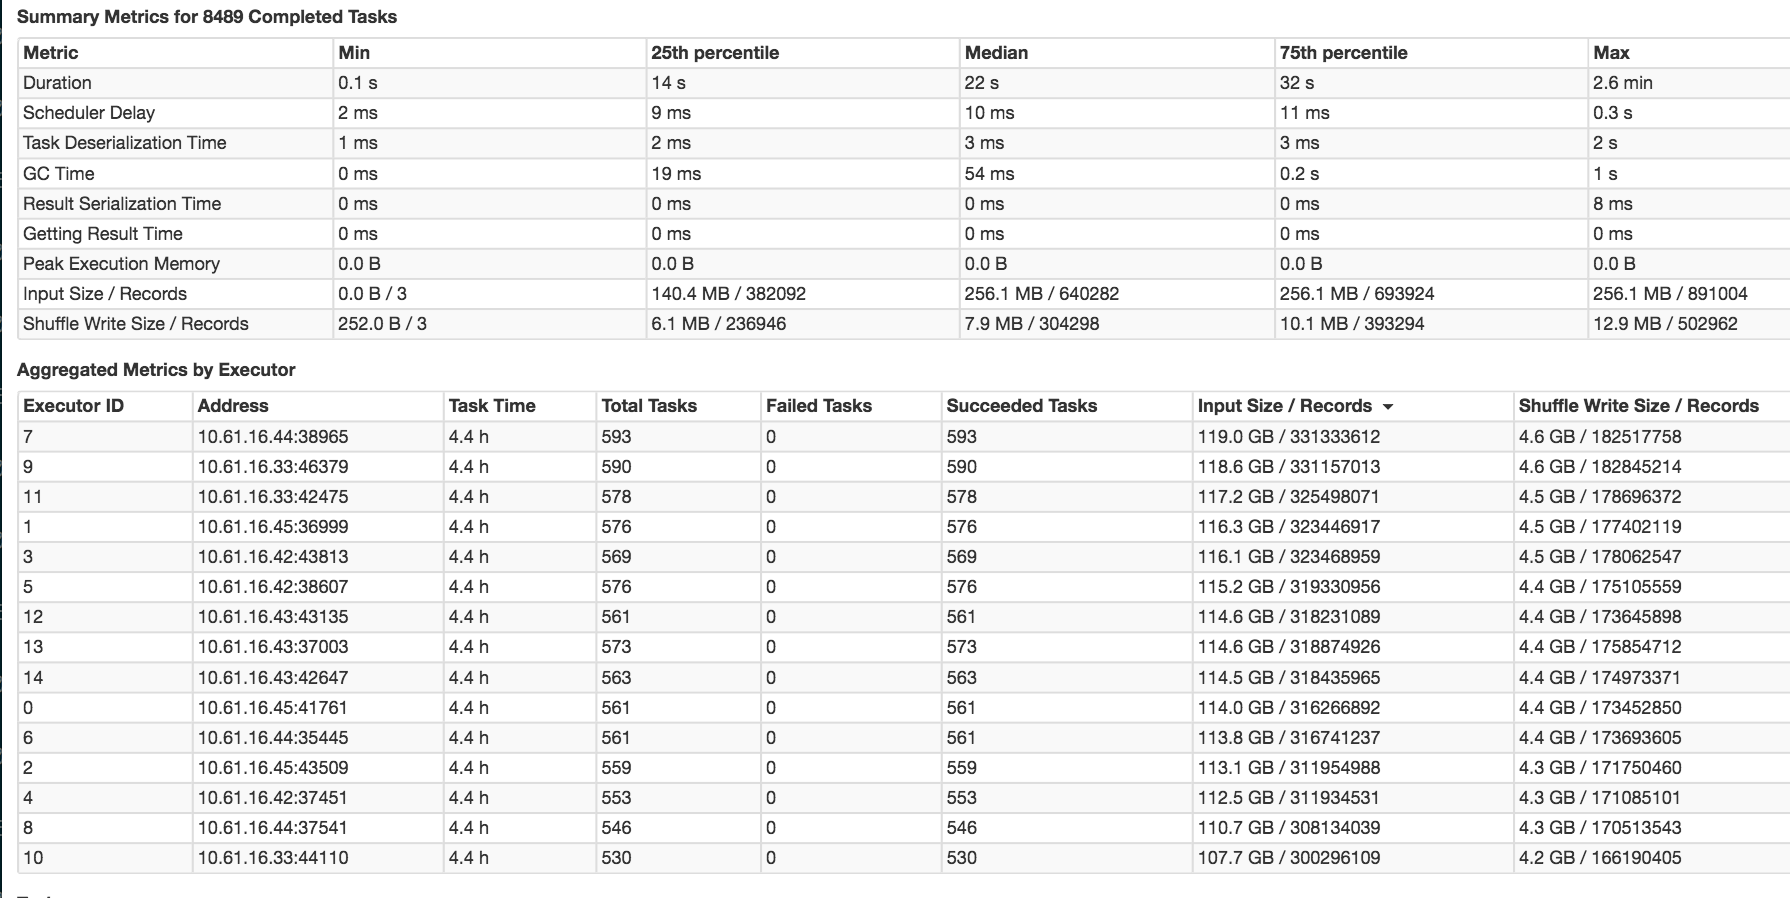Click the Metric column header
Screen dimensions: 1790x898
click(x=51, y=53)
